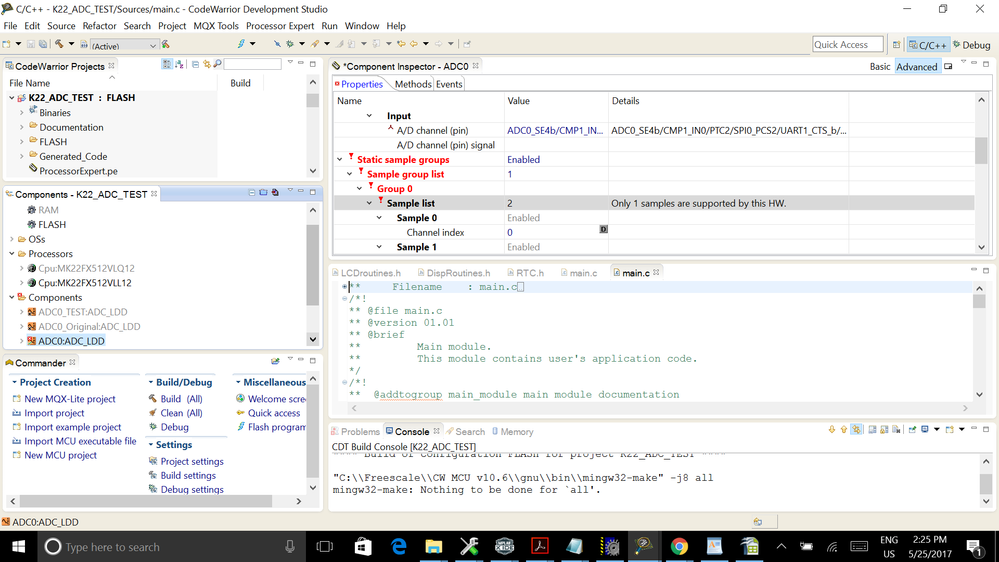999x562 pixels.
Task: Click the ADC0:ADC_LDD component icon
Action: [x=31, y=341]
